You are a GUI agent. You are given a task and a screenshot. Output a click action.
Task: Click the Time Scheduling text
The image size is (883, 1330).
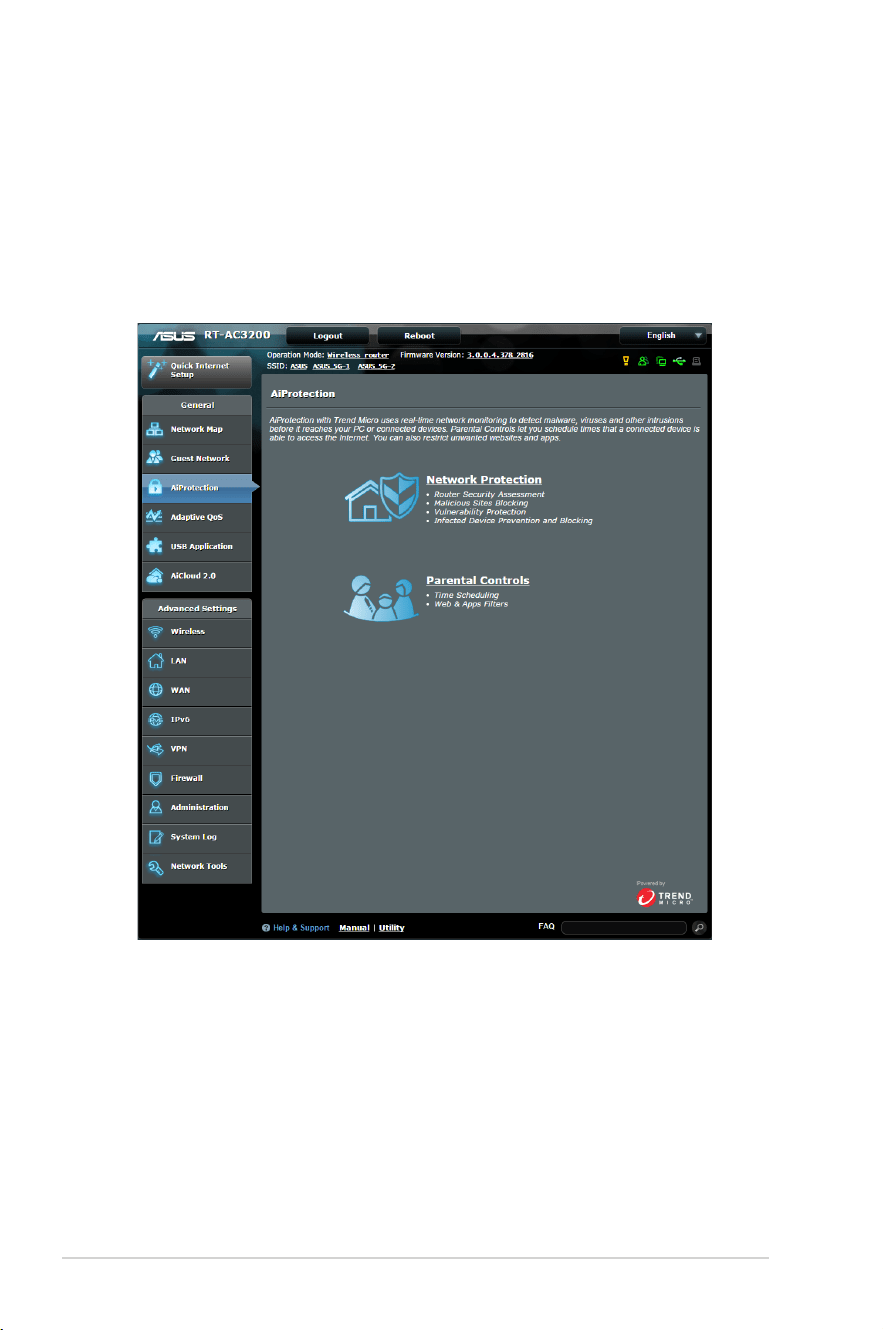pos(466,595)
